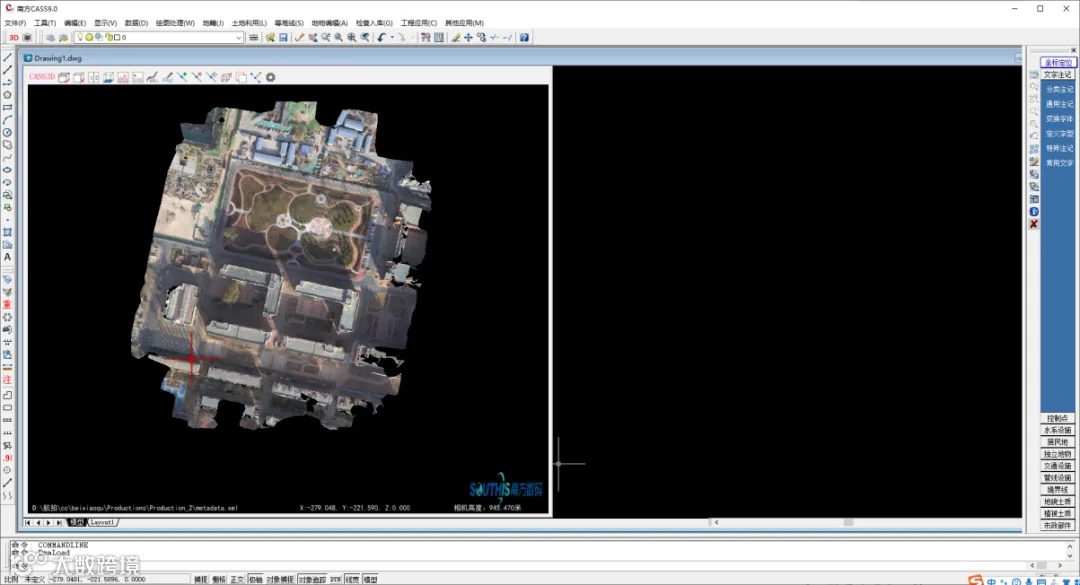This screenshot has width=1080, height=585.
Task: Click the horizontal scrollbar below right viewport
Action: 848,522
